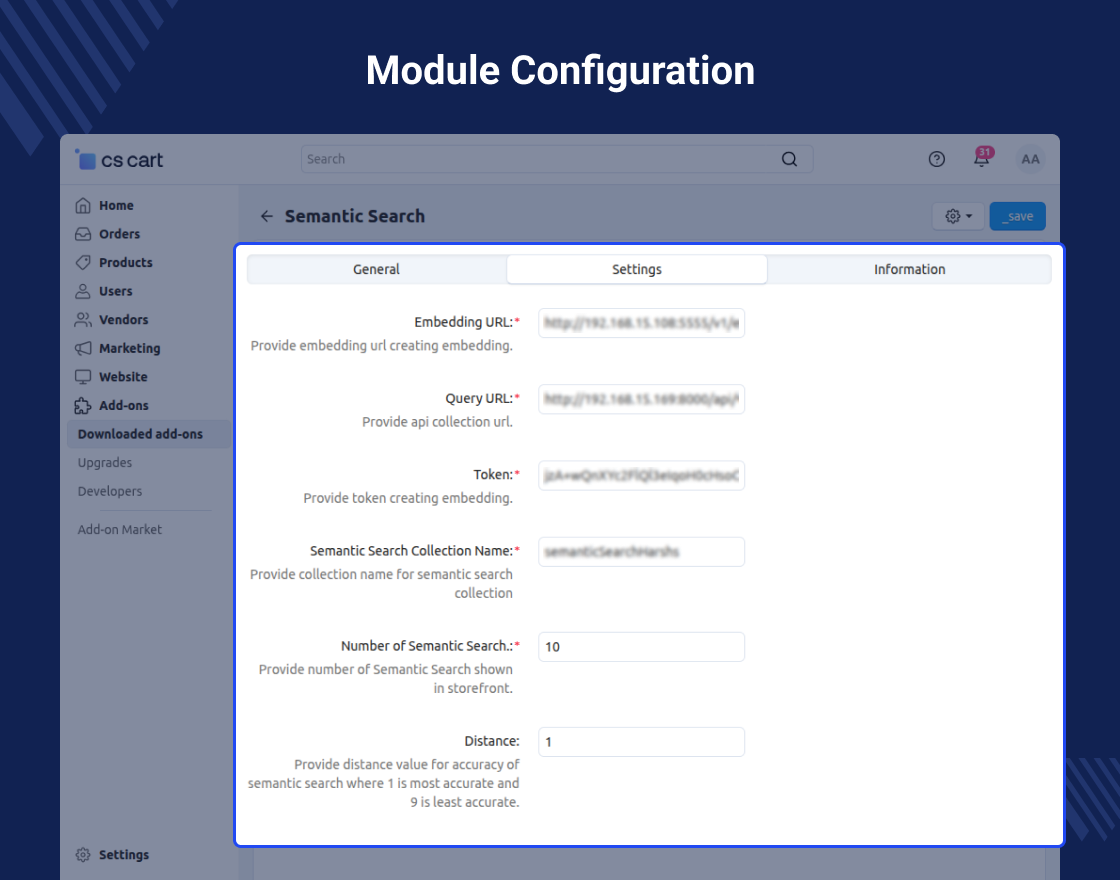
Task: Select the Settings tab
Action: point(636,269)
